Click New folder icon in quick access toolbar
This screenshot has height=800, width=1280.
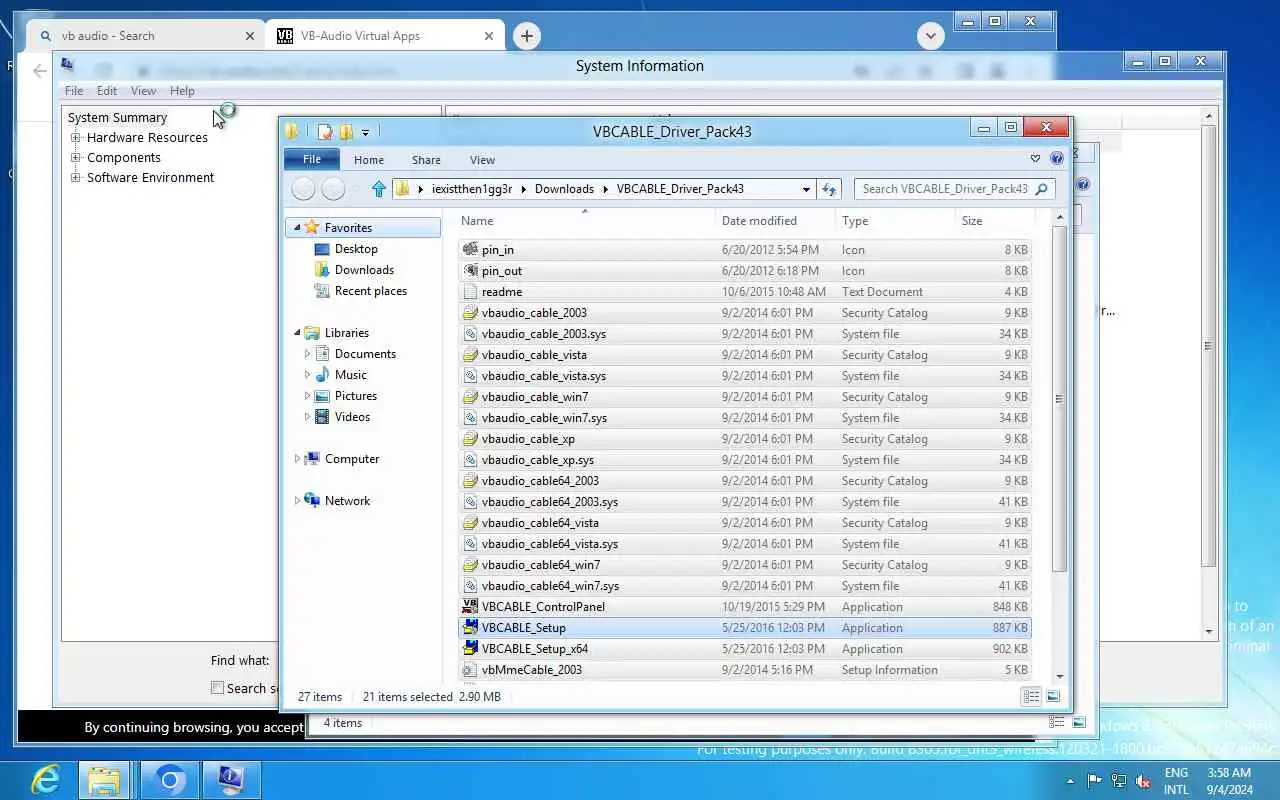coord(346,132)
